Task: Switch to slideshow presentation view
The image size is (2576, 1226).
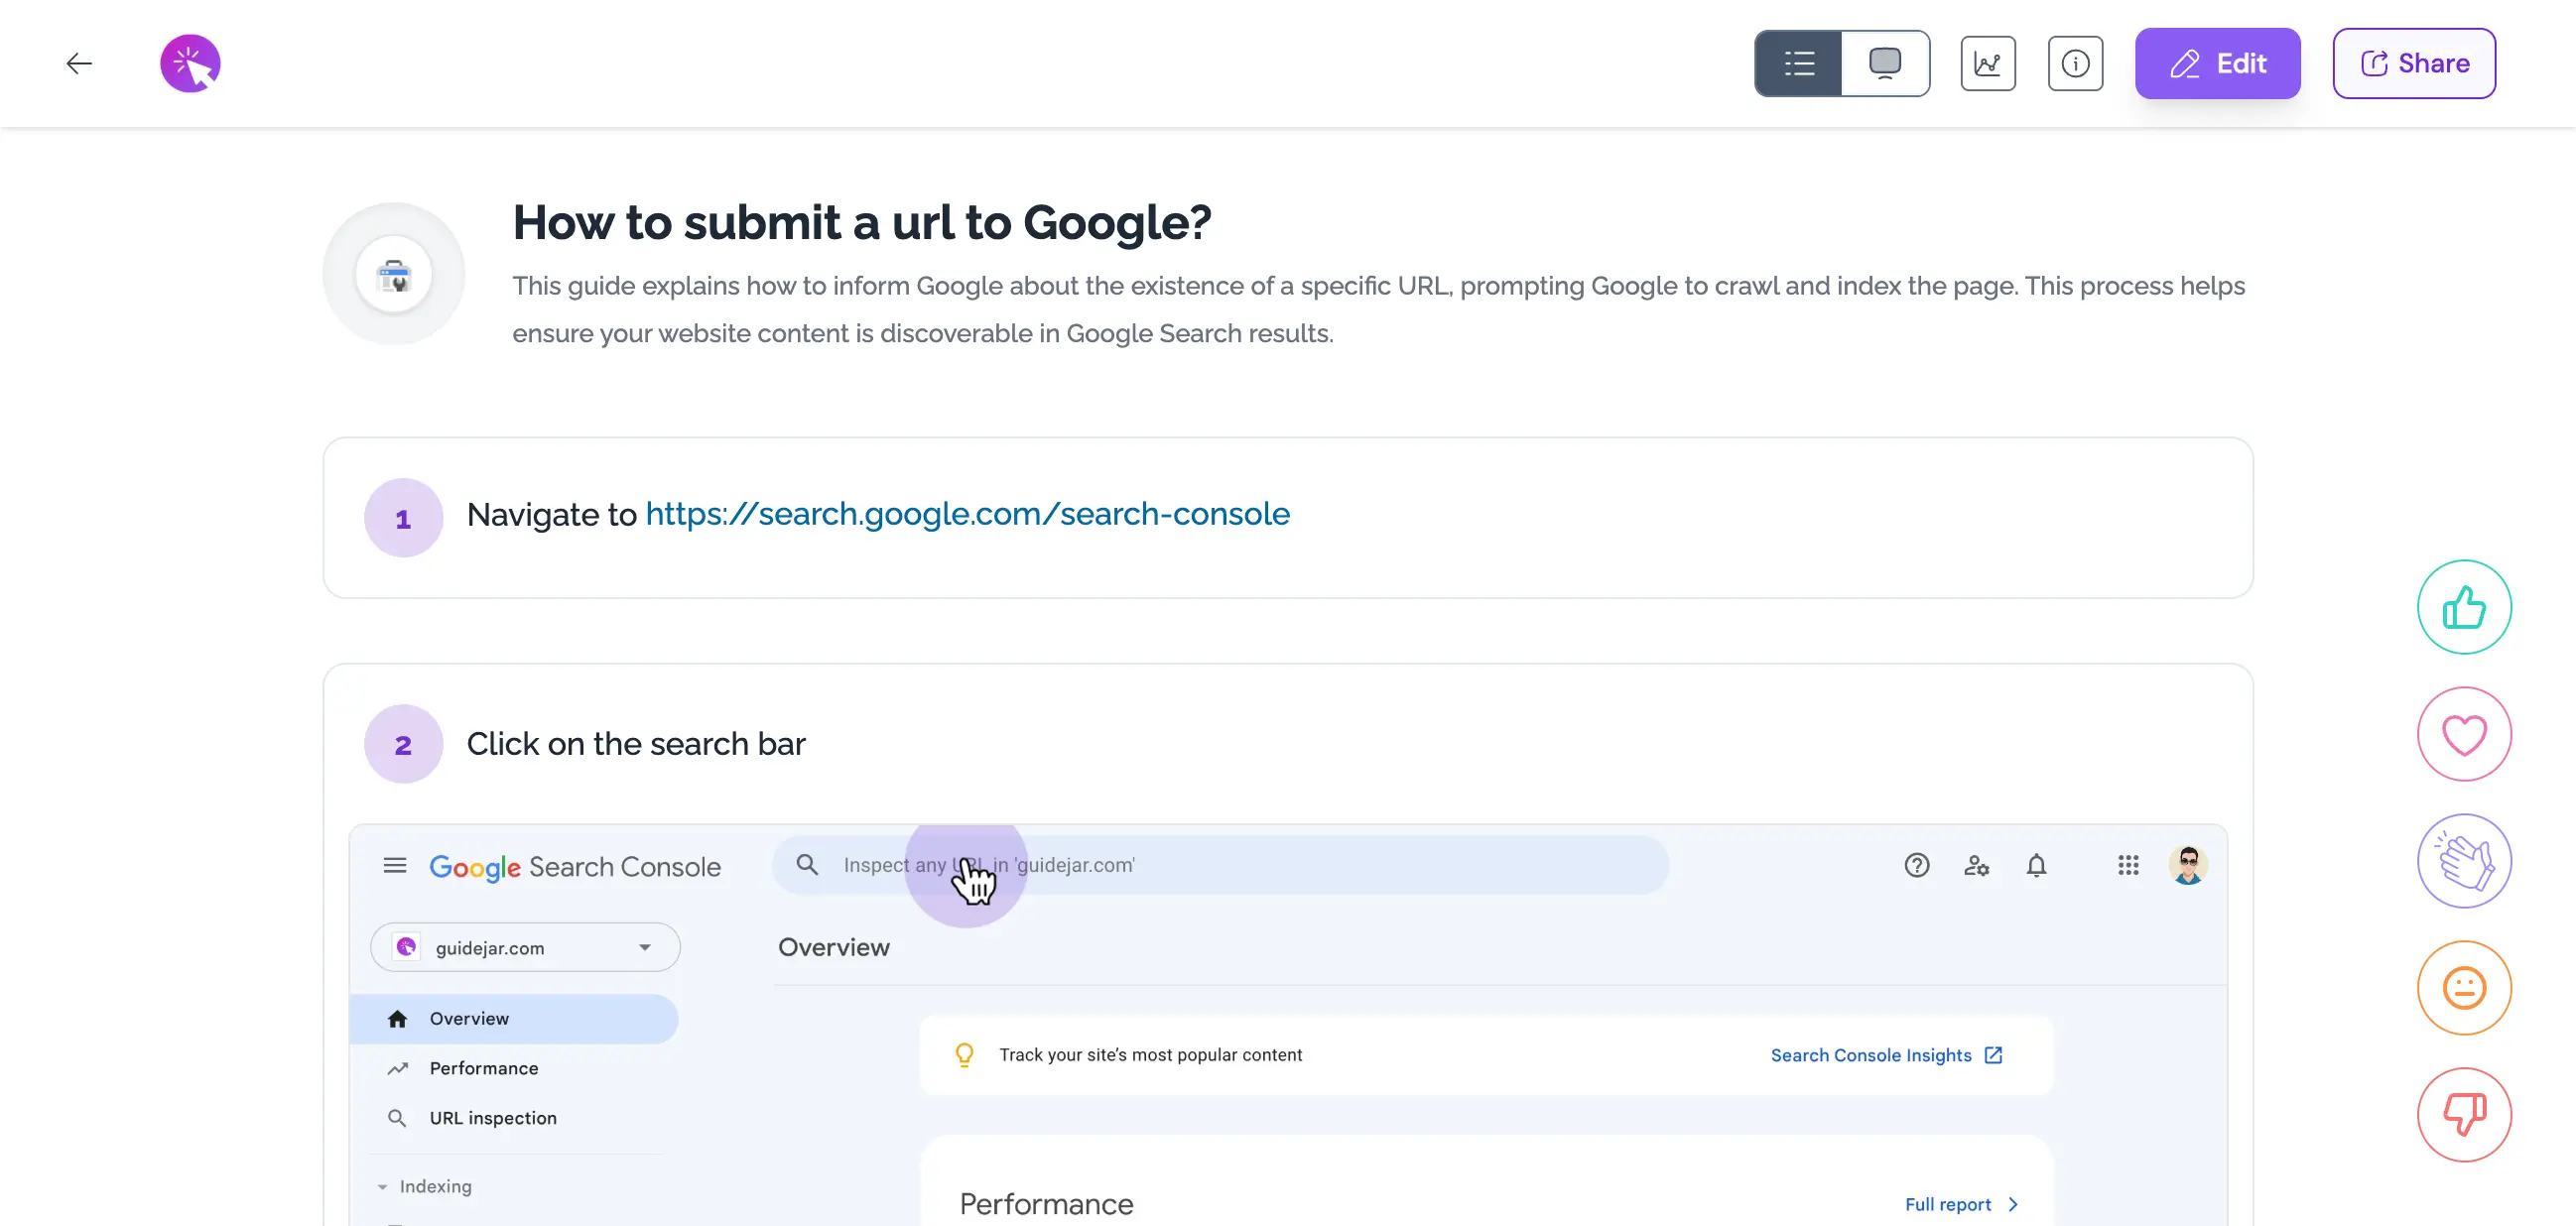Action: pyautogui.click(x=1885, y=63)
